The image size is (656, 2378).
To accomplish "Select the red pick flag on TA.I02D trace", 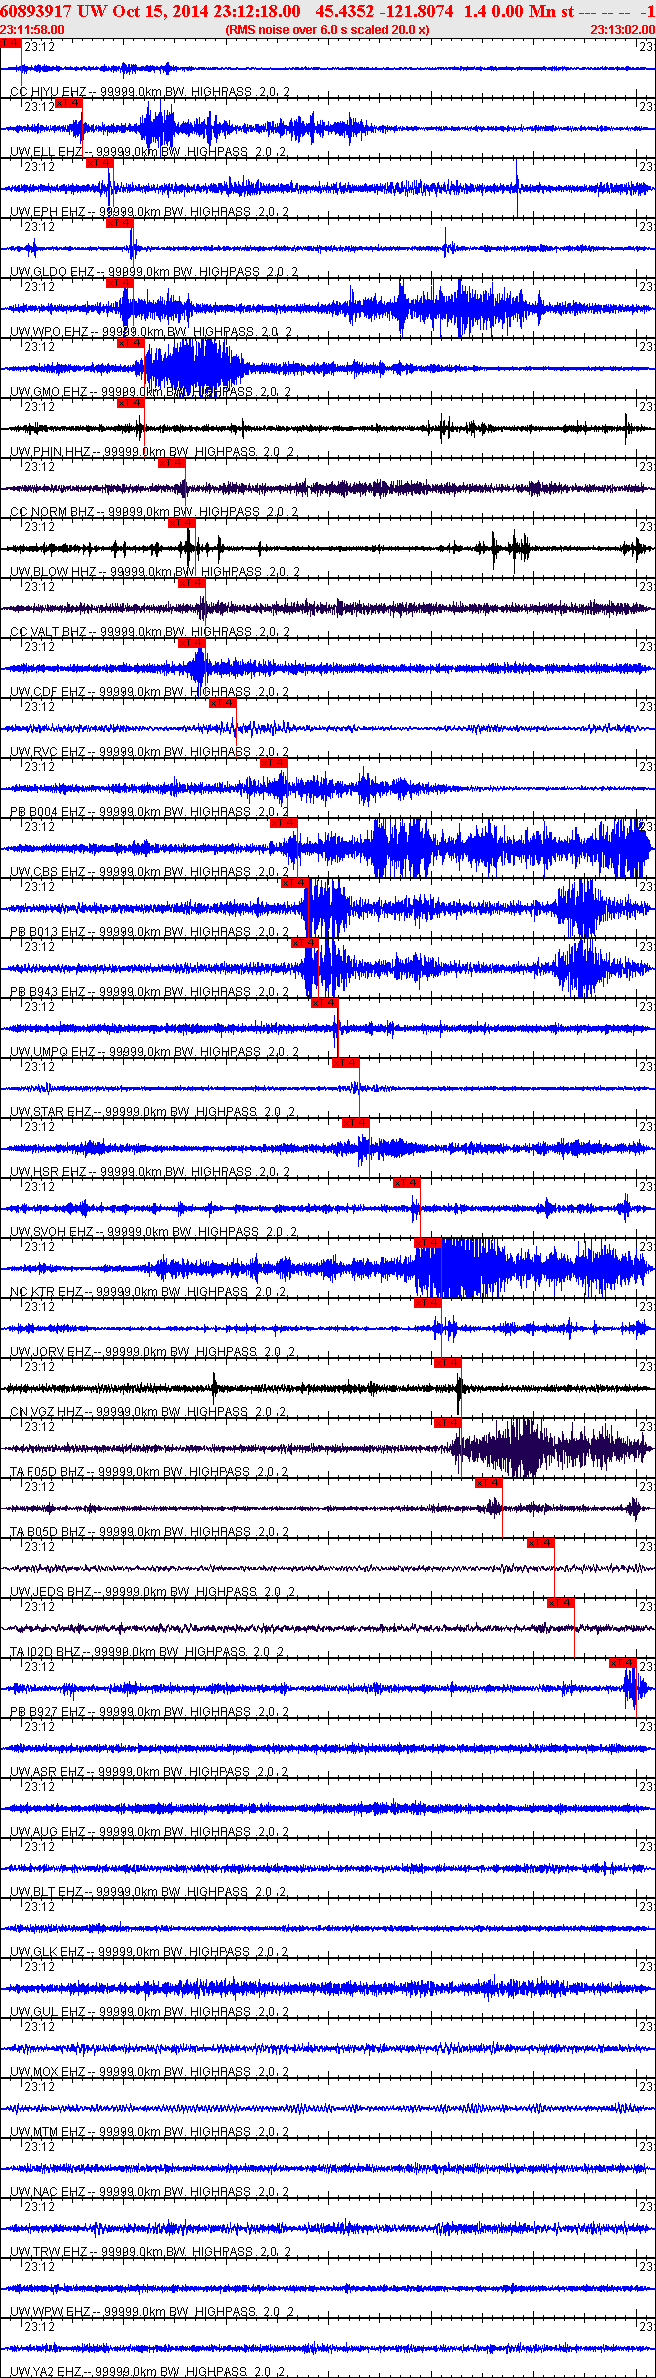I will click(561, 1603).
